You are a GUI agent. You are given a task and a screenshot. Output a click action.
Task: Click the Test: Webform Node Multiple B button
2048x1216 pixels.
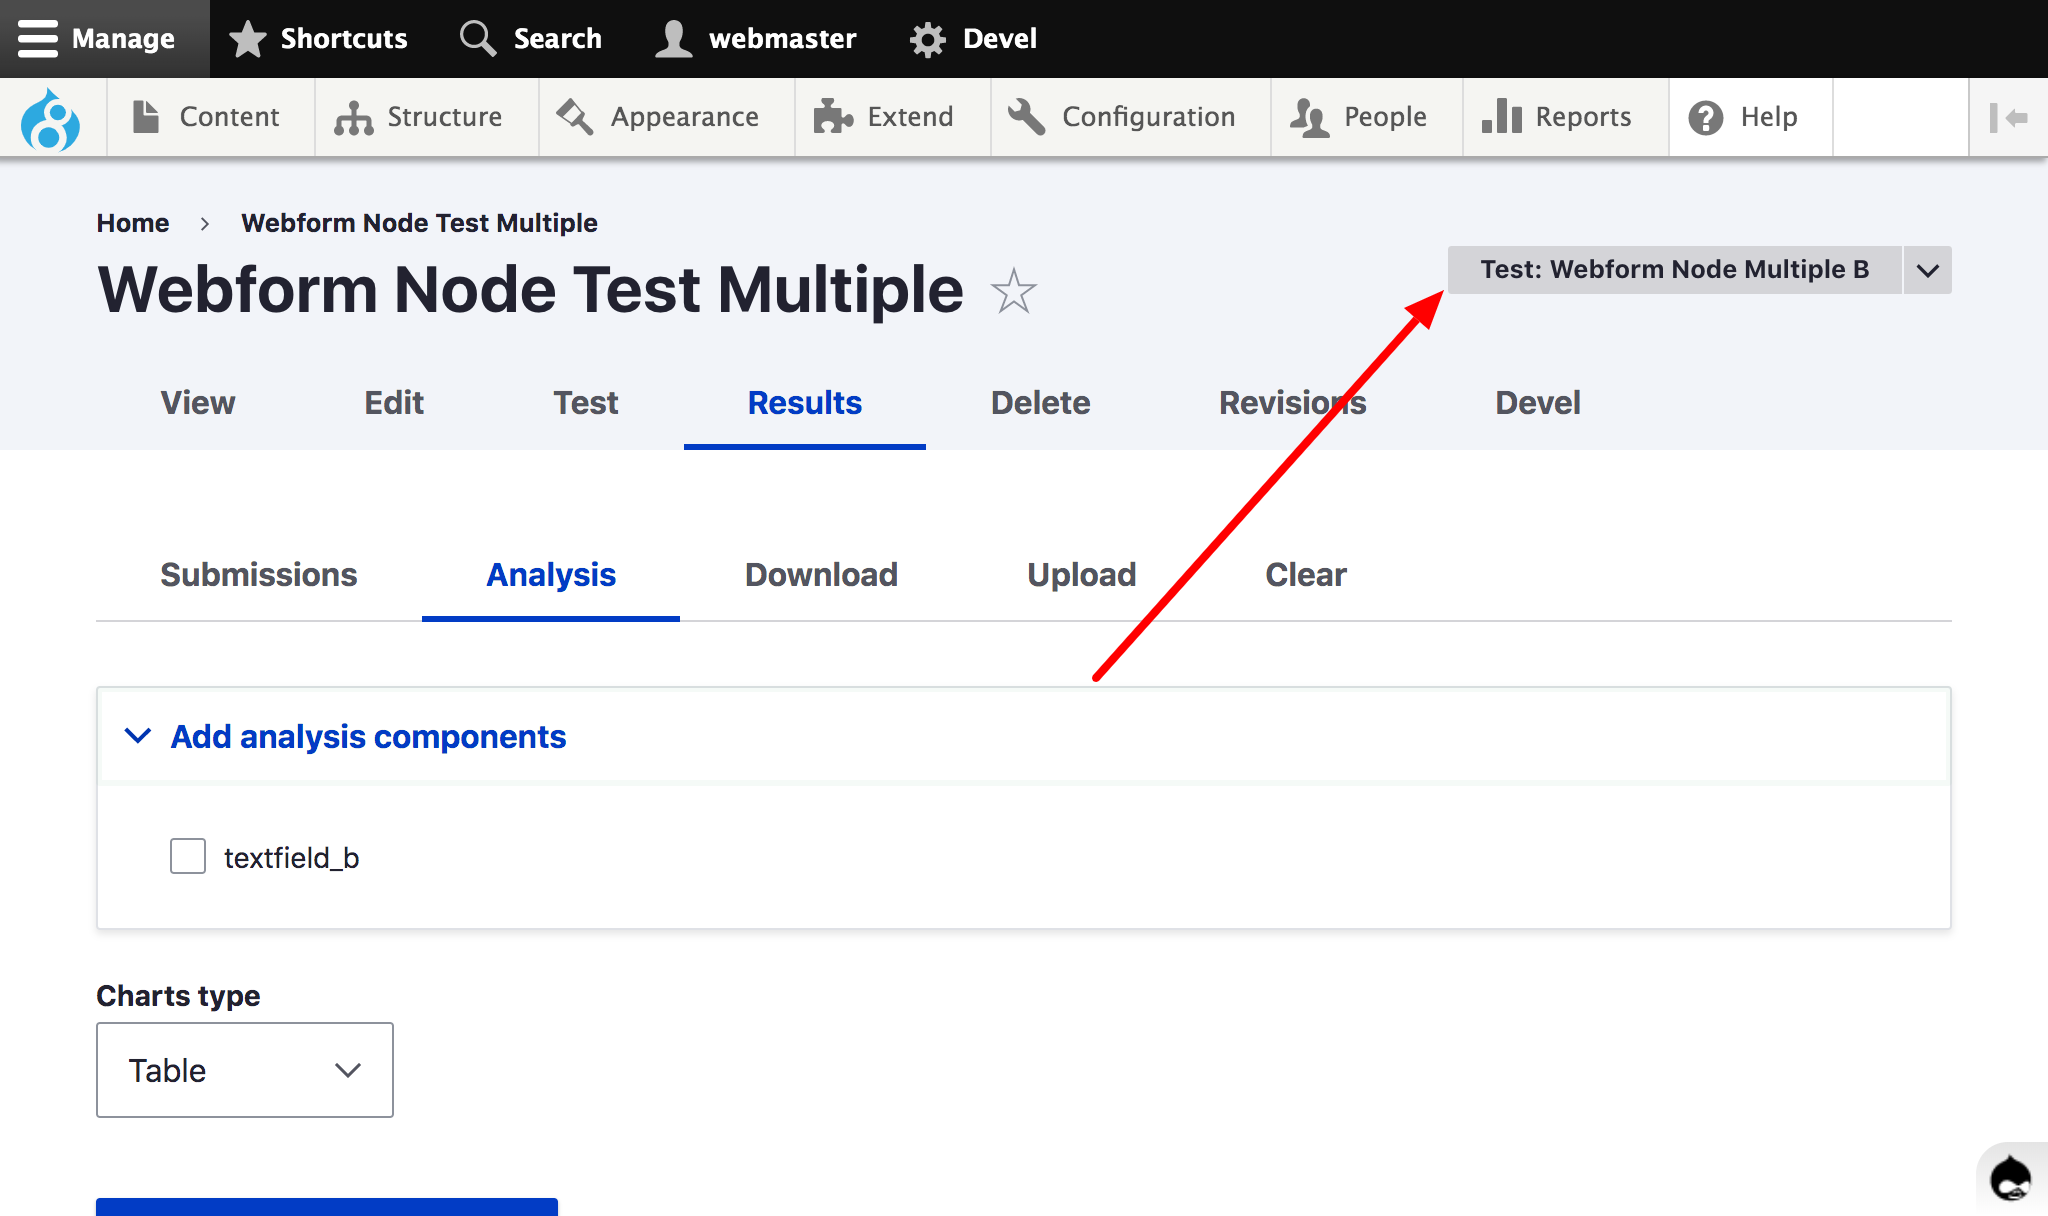click(x=1674, y=270)
